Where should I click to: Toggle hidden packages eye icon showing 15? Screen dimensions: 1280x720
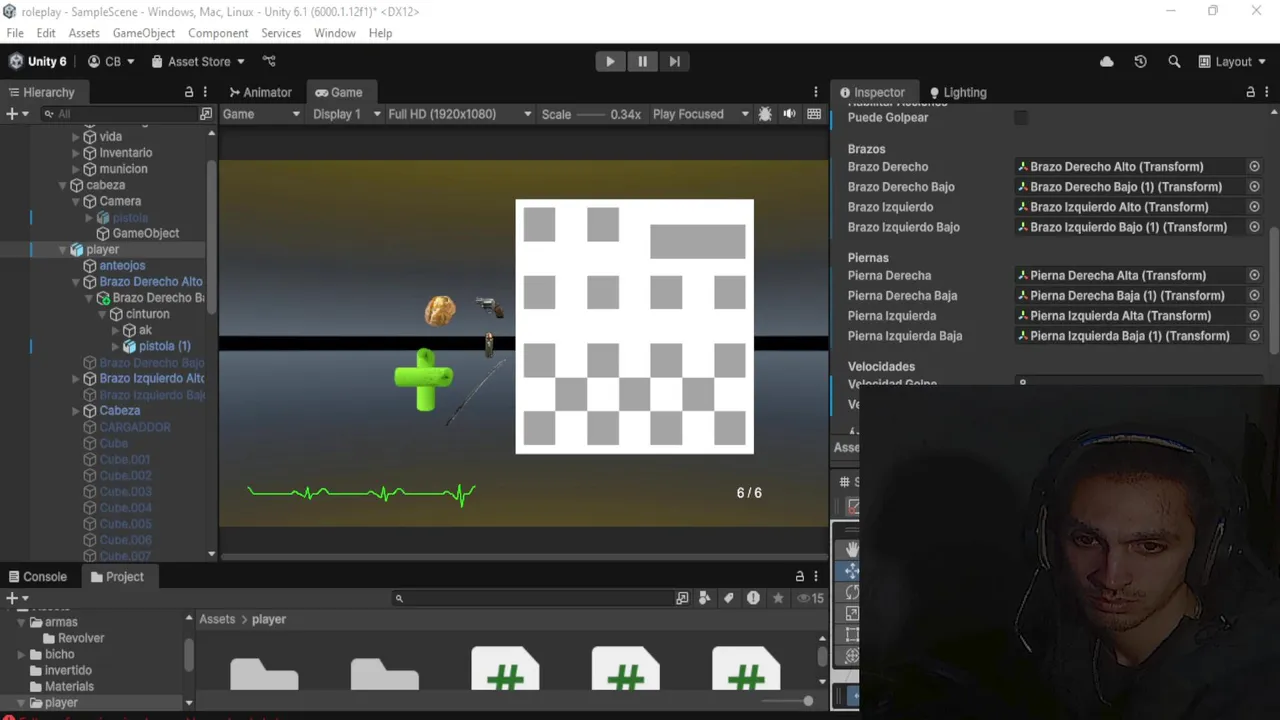(810, 598)
